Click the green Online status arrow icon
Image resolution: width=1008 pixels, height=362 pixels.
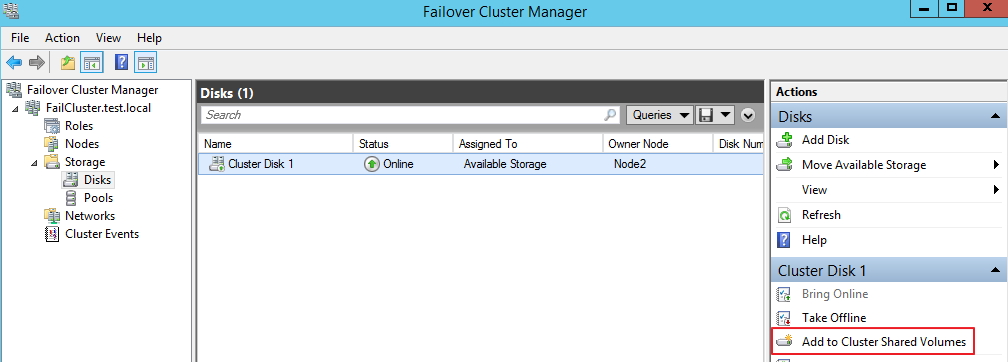[x=372, y=164]
